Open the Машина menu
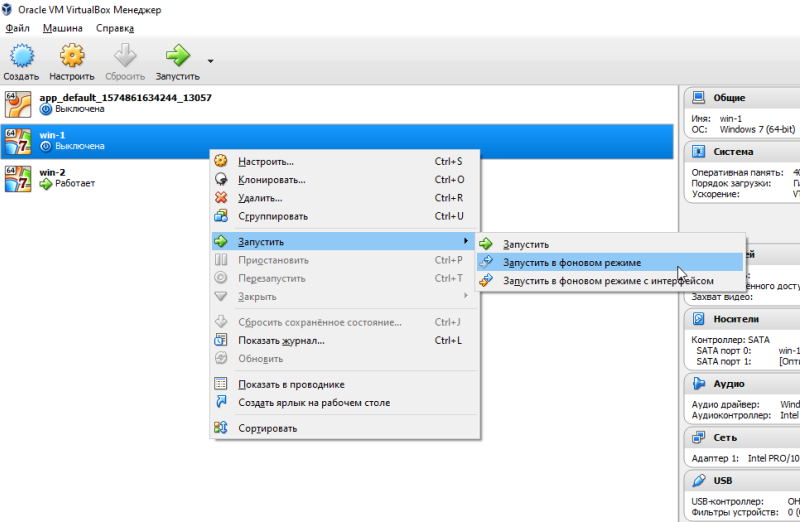This screenshot has width=800, height=522. 63,28
